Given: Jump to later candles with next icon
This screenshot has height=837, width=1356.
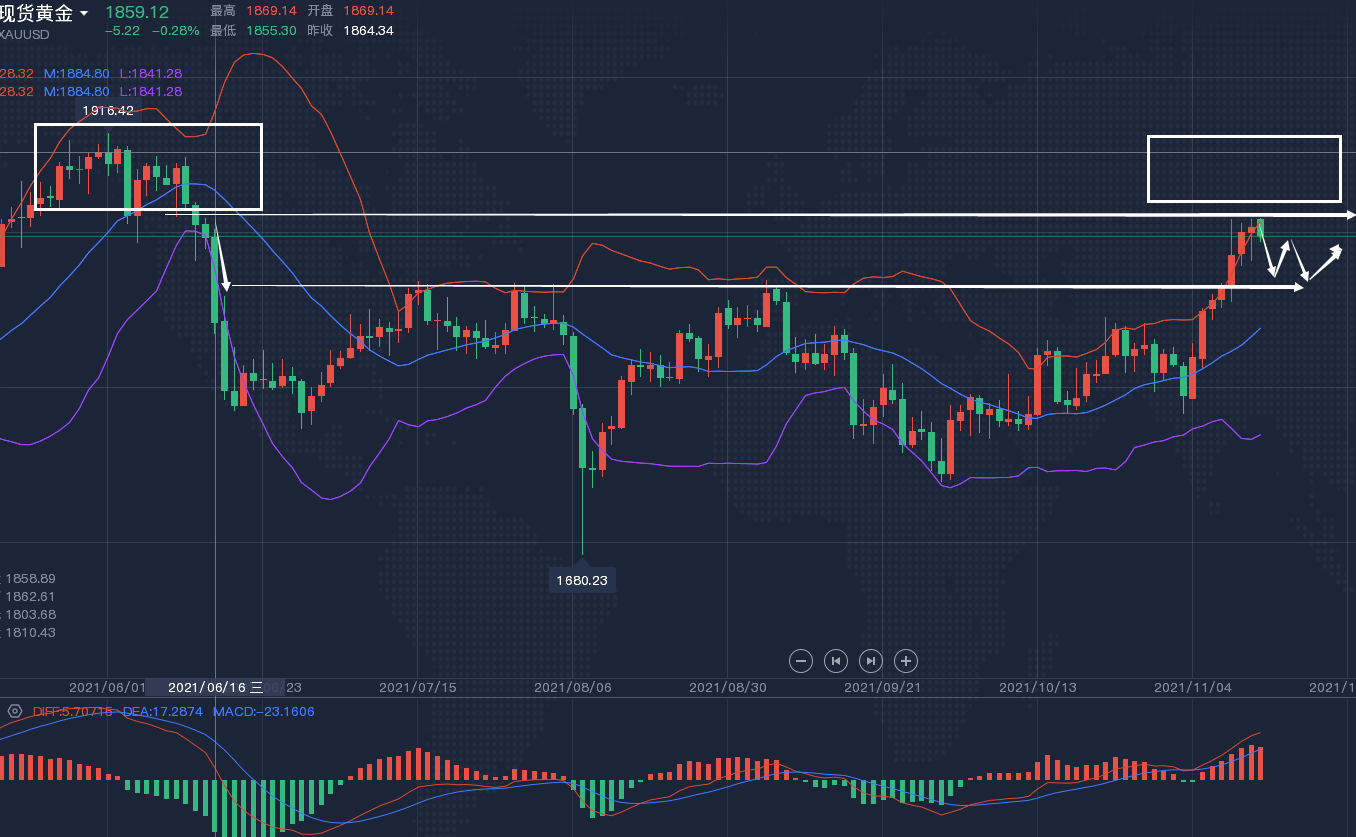Looking at the screenshot, I should coord(871,660).
